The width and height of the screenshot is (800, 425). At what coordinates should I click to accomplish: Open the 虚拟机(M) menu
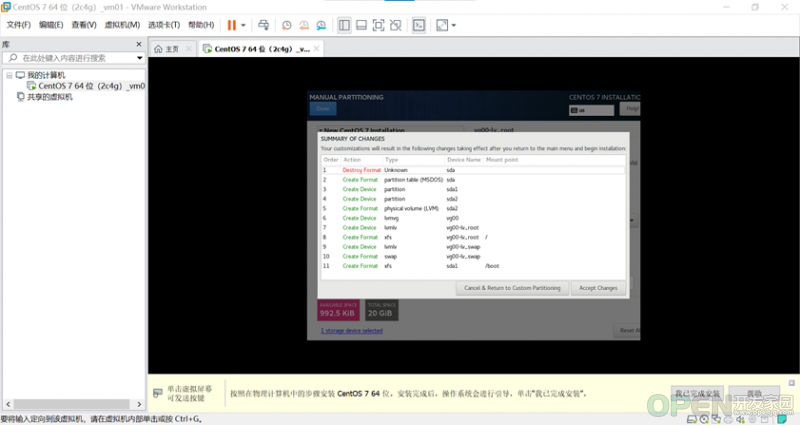122,24
